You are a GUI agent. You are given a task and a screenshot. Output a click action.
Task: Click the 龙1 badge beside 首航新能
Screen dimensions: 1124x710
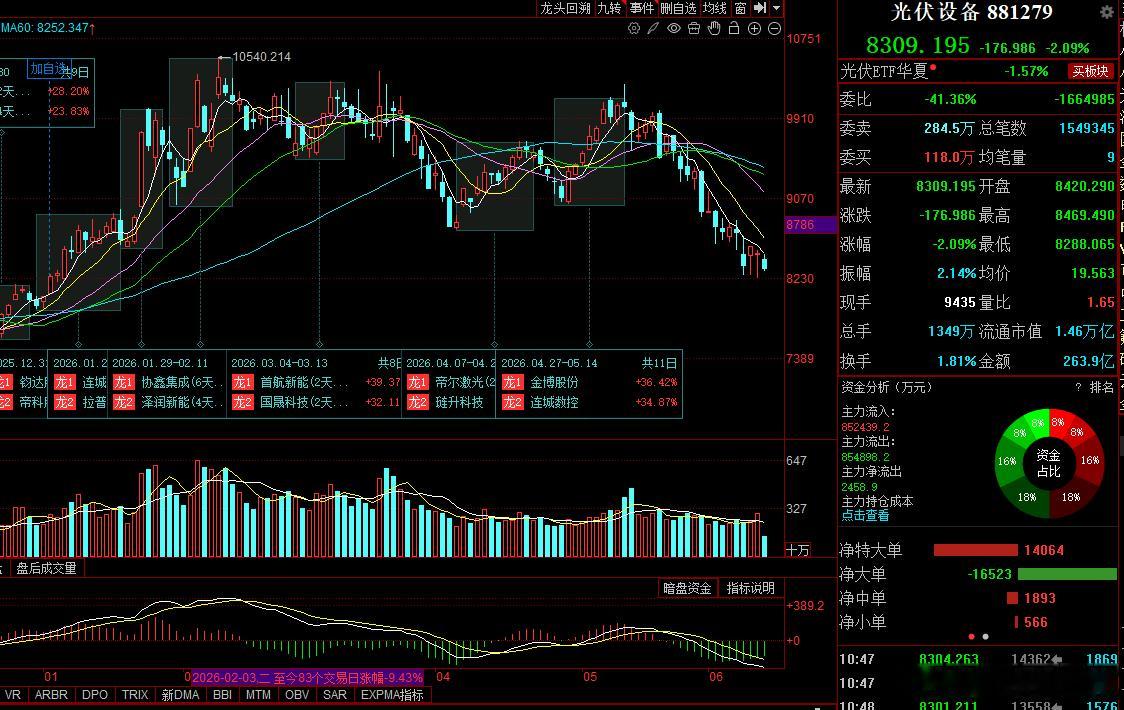(242, 382)
